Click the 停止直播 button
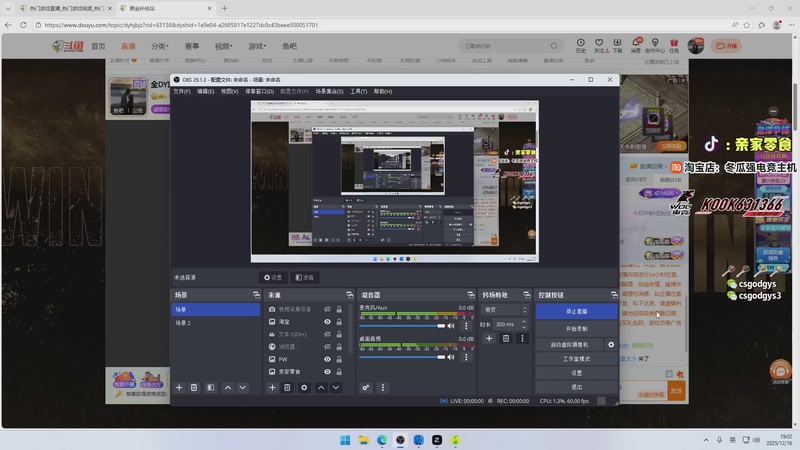Viewport: 800px width, 450px height. tap(576, 311)
